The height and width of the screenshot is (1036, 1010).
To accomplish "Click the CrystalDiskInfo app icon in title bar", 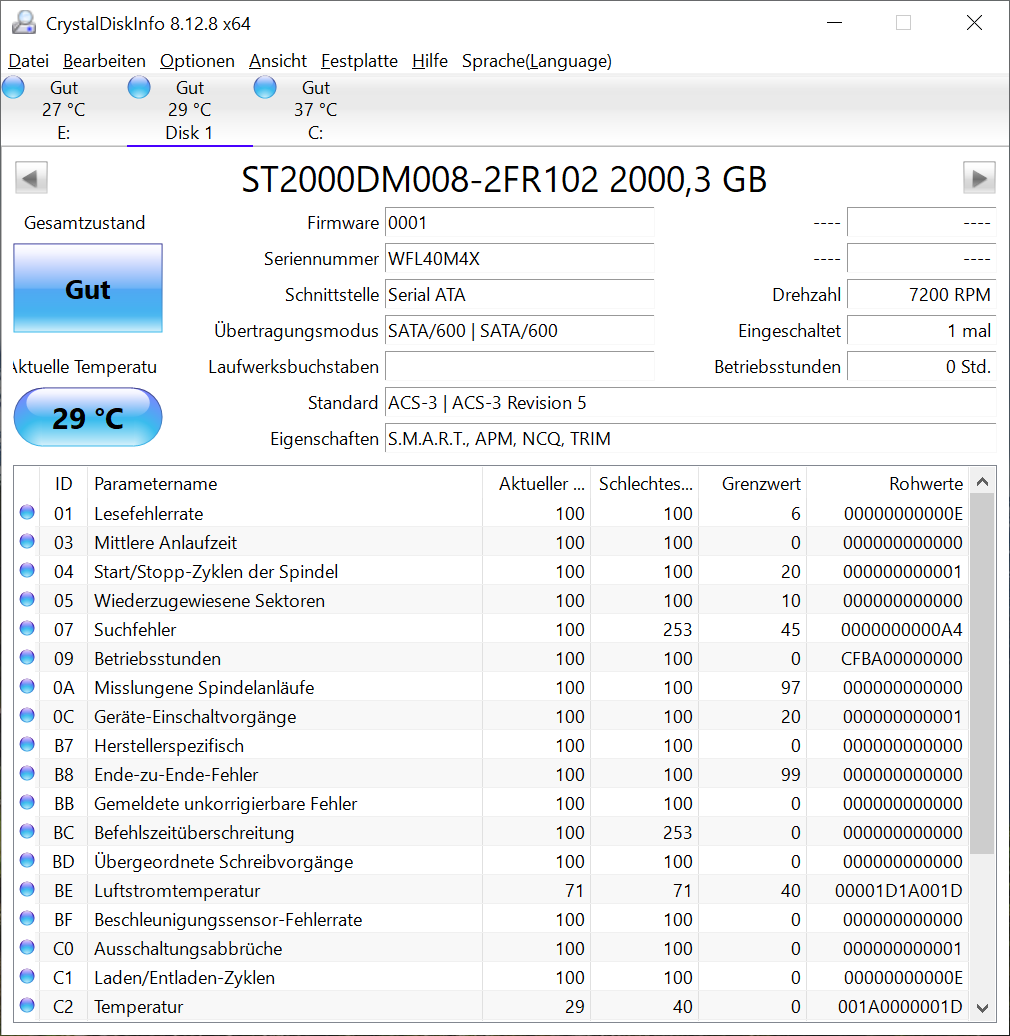I will click(24, 23).
